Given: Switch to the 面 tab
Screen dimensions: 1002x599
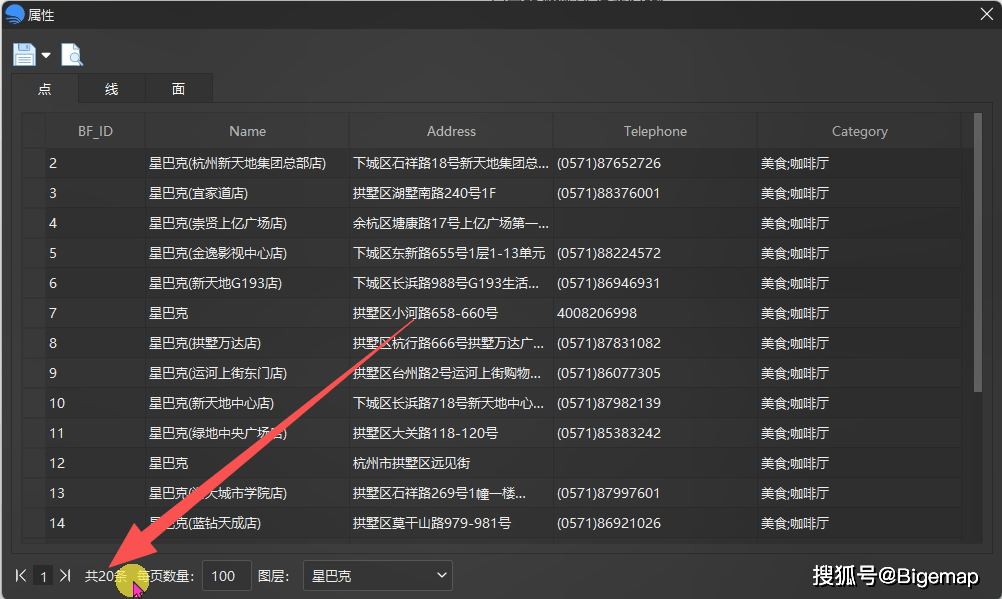Looking at the screenshot, I should click(179, 89).
